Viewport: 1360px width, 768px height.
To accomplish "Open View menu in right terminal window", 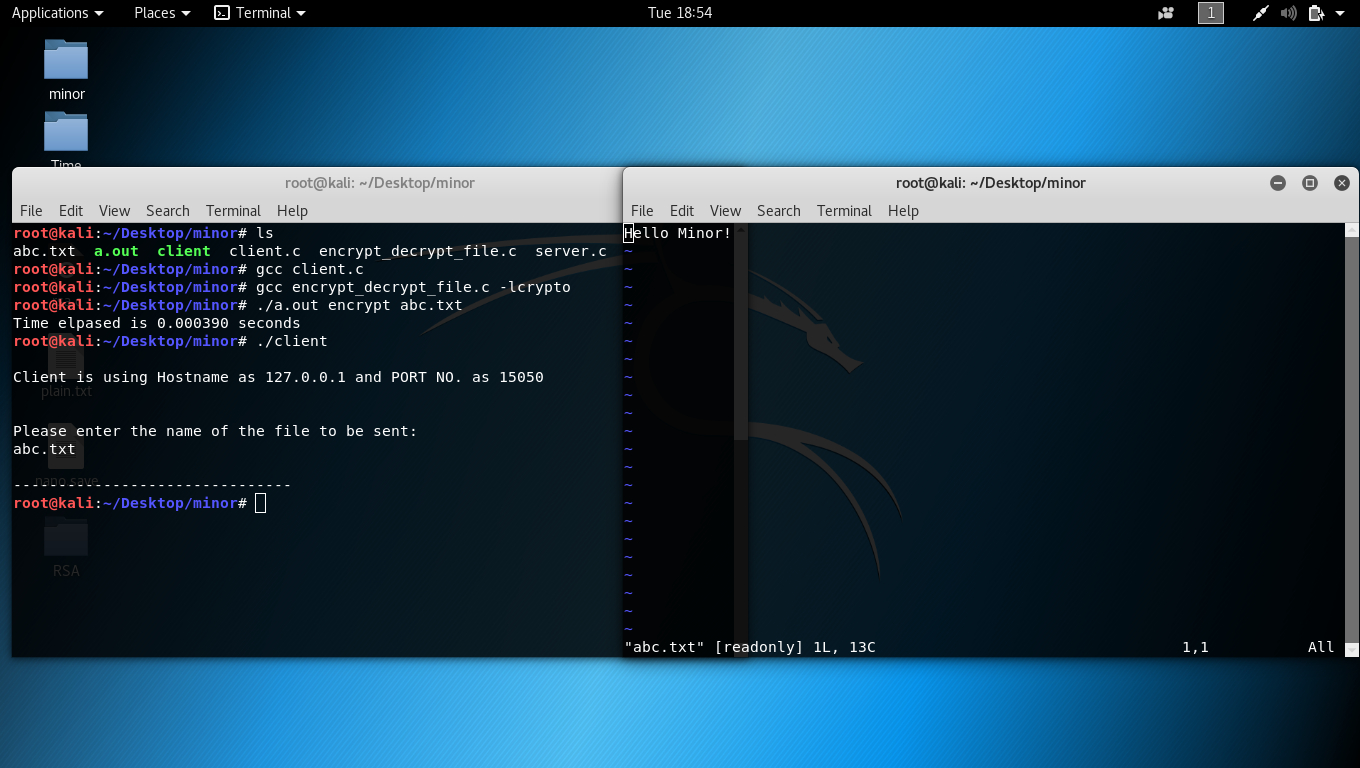I will (725, 210).
